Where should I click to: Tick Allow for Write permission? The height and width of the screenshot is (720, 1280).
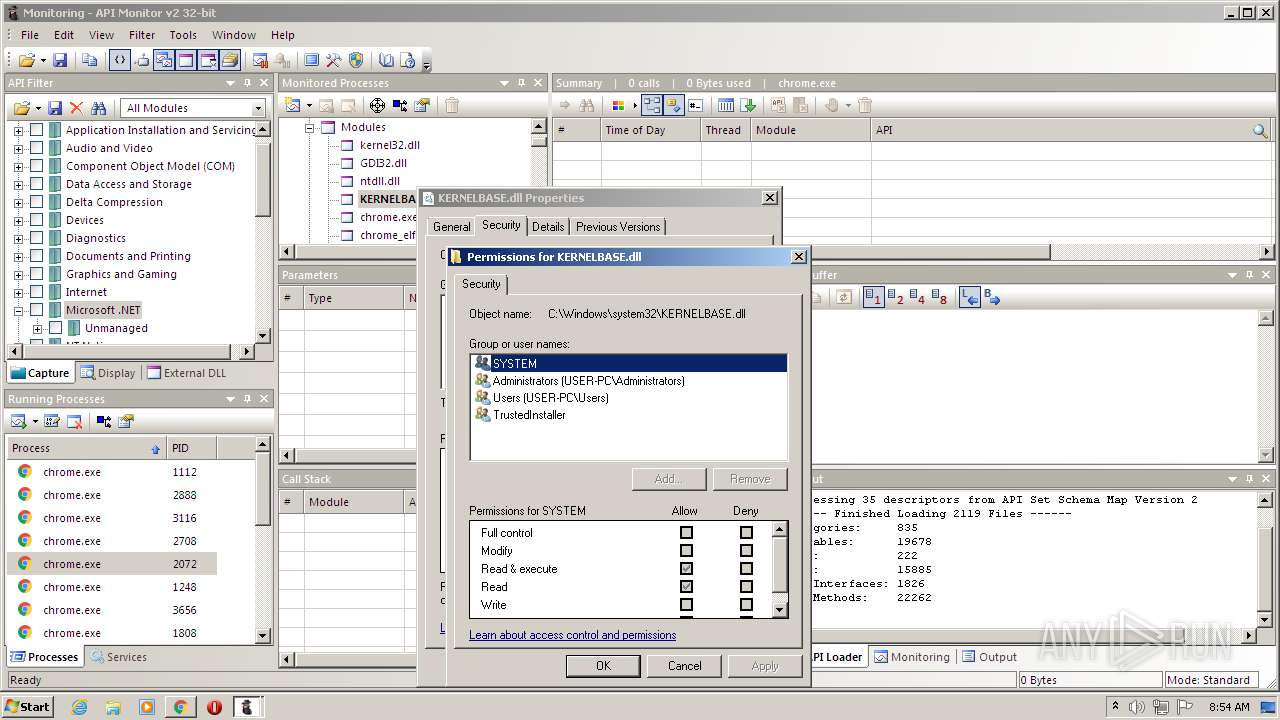(x=686, y=605)
